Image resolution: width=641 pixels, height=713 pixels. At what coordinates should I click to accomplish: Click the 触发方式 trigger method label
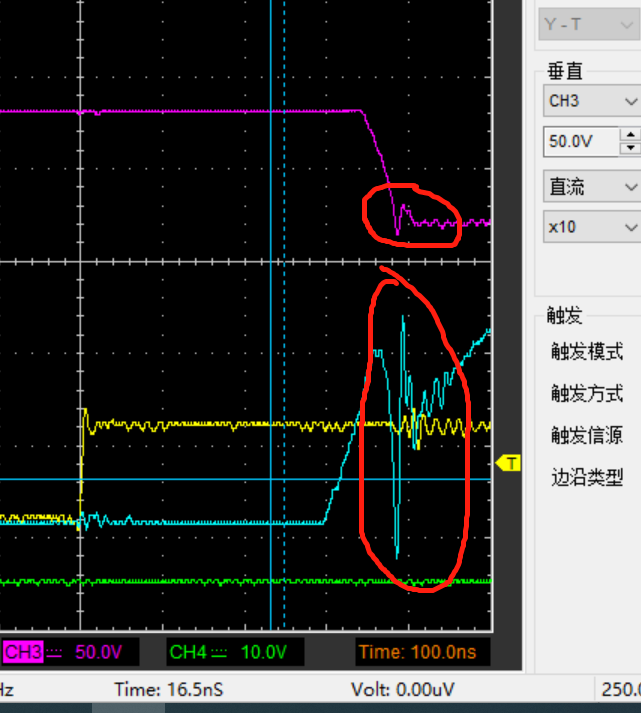587,393
